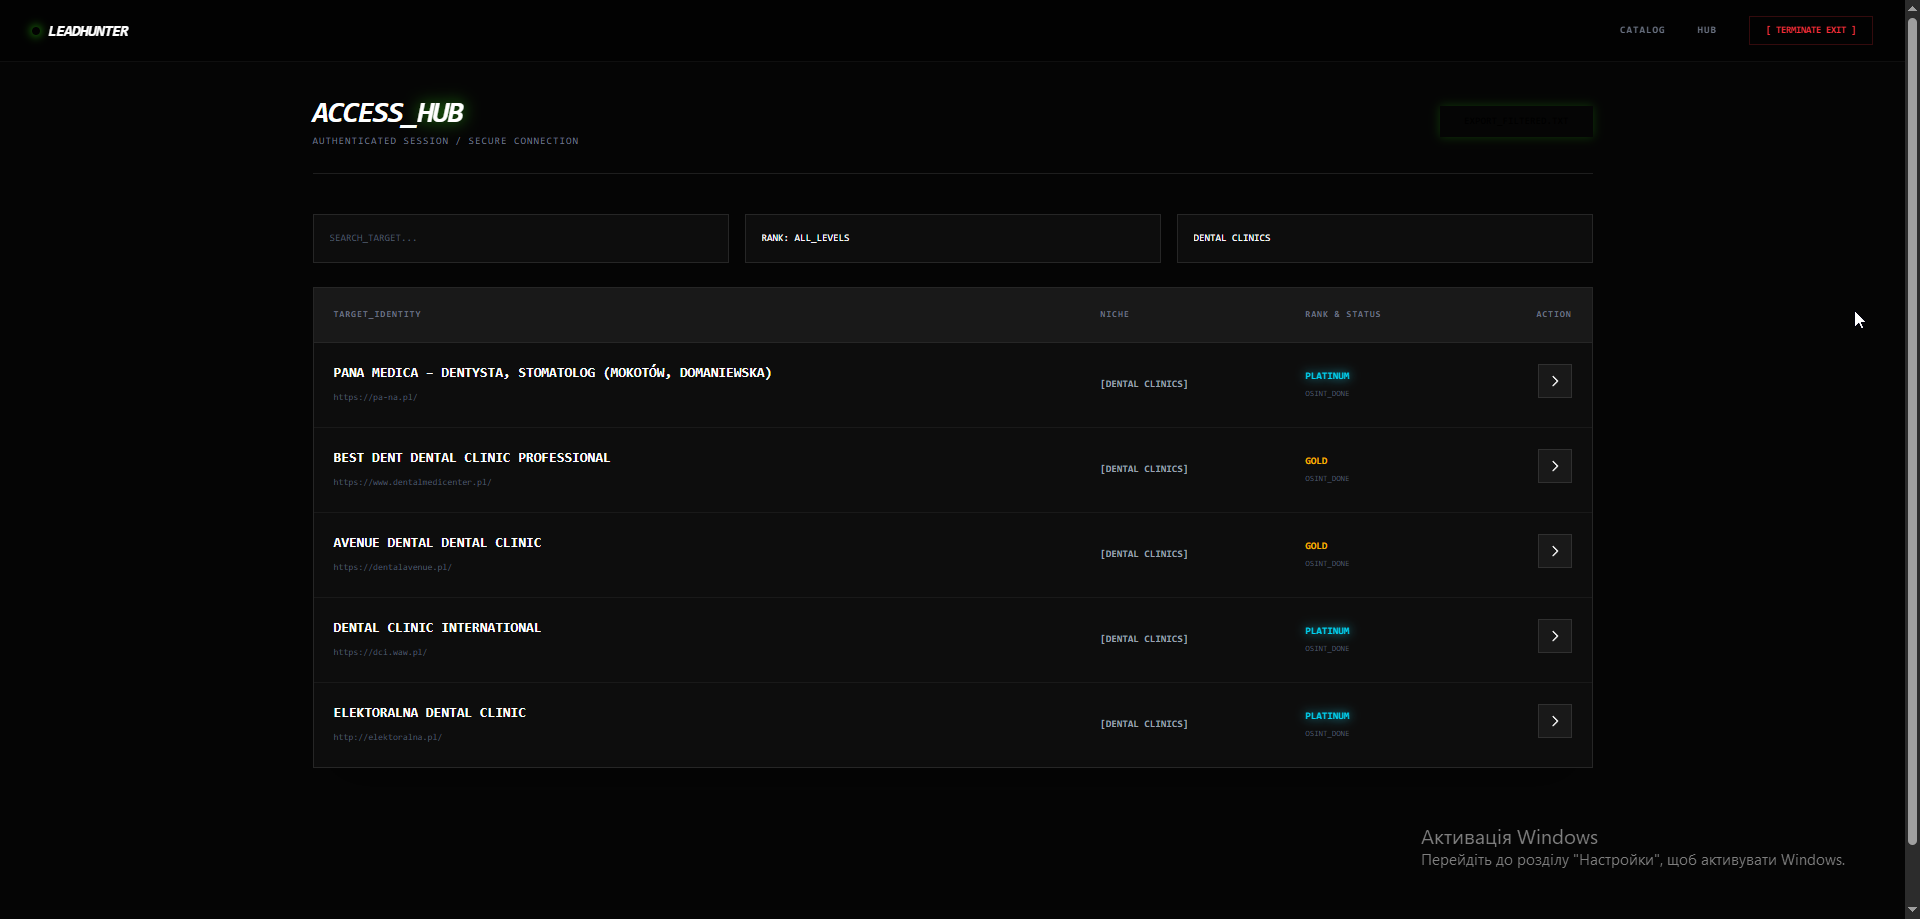
Task: Click Gold rank of Avenue Dental
Action: click(x=1316, y=546)
